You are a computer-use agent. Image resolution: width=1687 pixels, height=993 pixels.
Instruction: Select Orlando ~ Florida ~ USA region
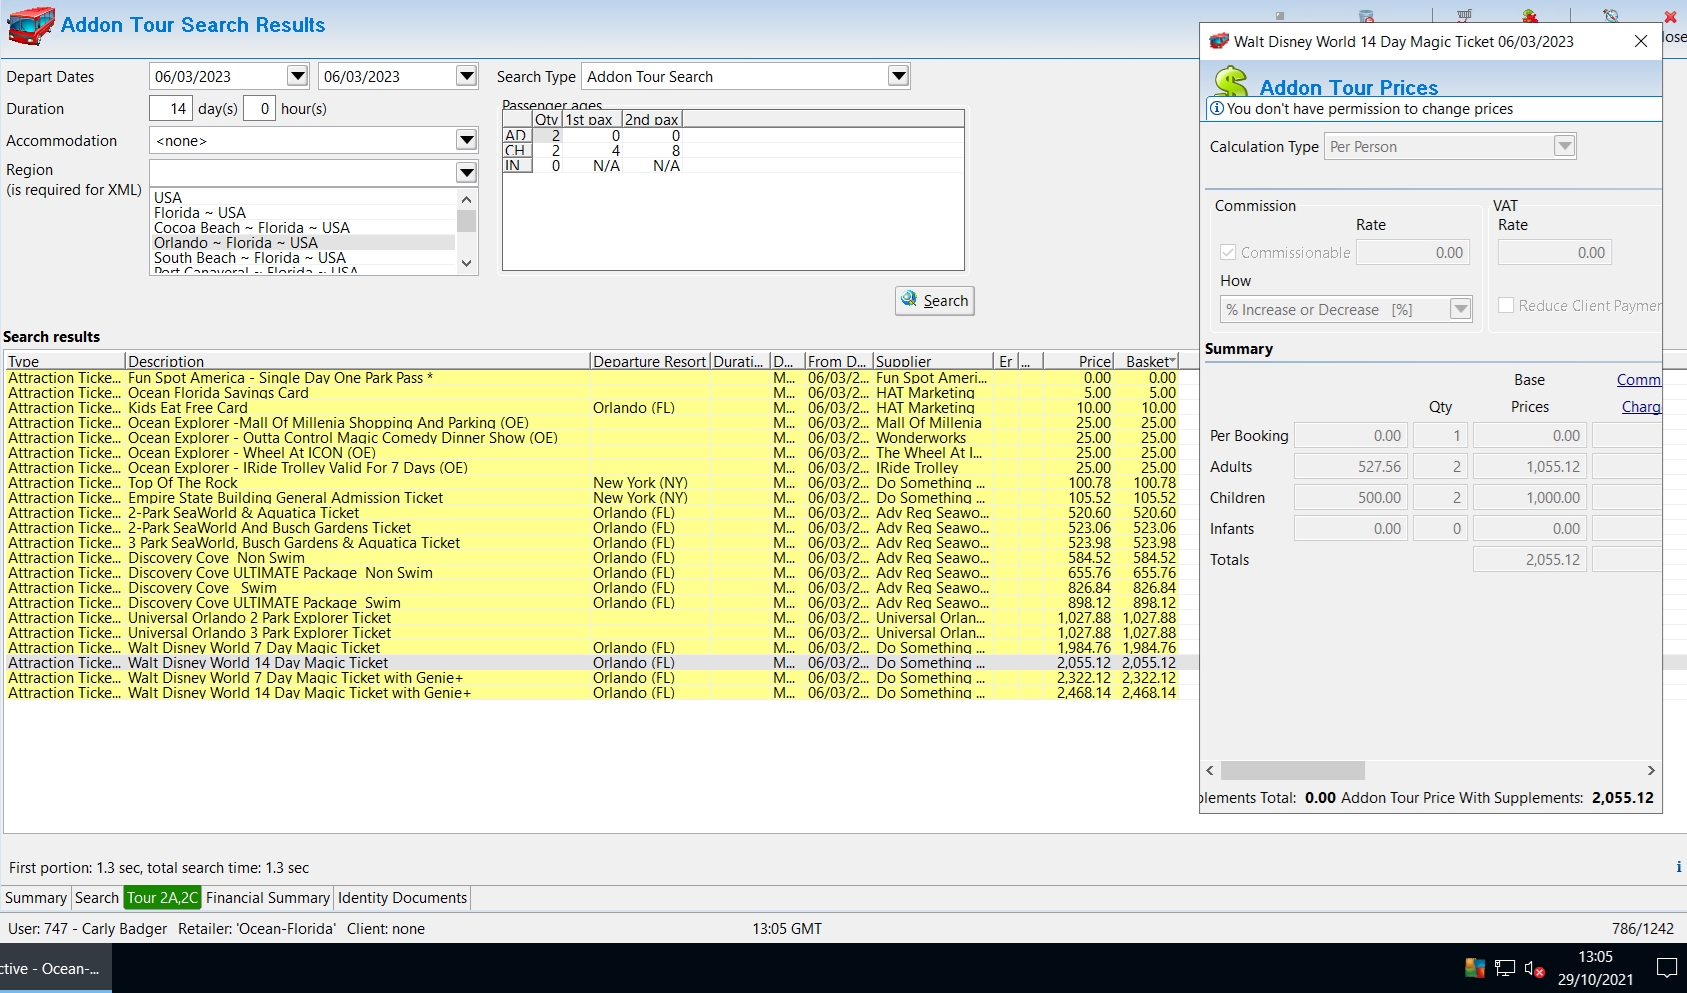pyautogui.click(x=236, y=243)
